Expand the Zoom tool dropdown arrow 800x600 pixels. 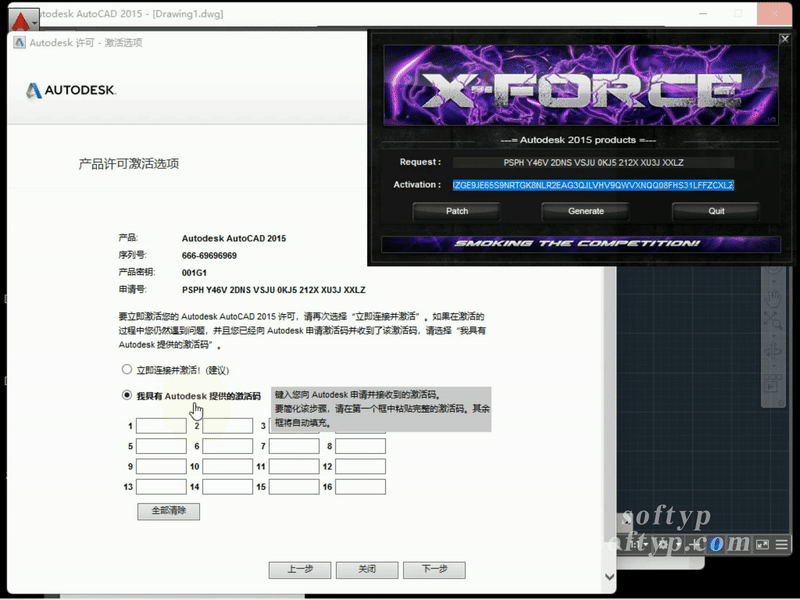coord(773,334)
